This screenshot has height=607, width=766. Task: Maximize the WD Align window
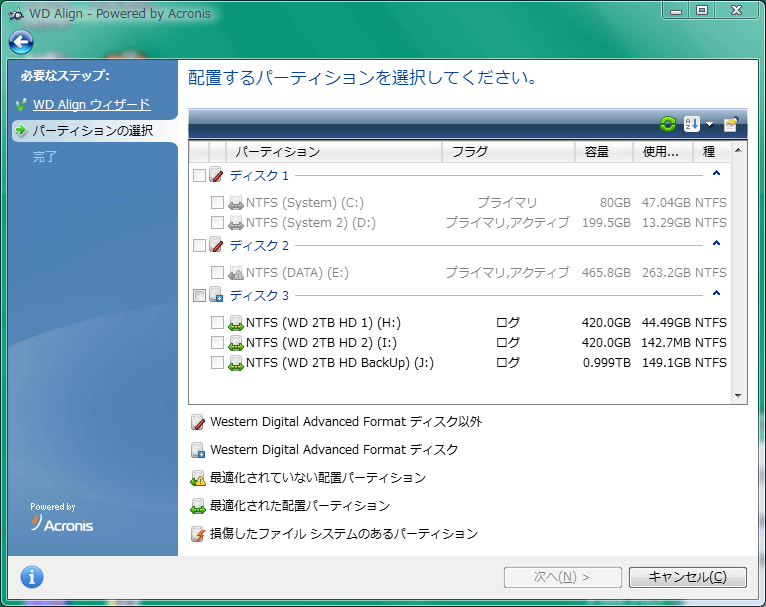click(702, 11)
